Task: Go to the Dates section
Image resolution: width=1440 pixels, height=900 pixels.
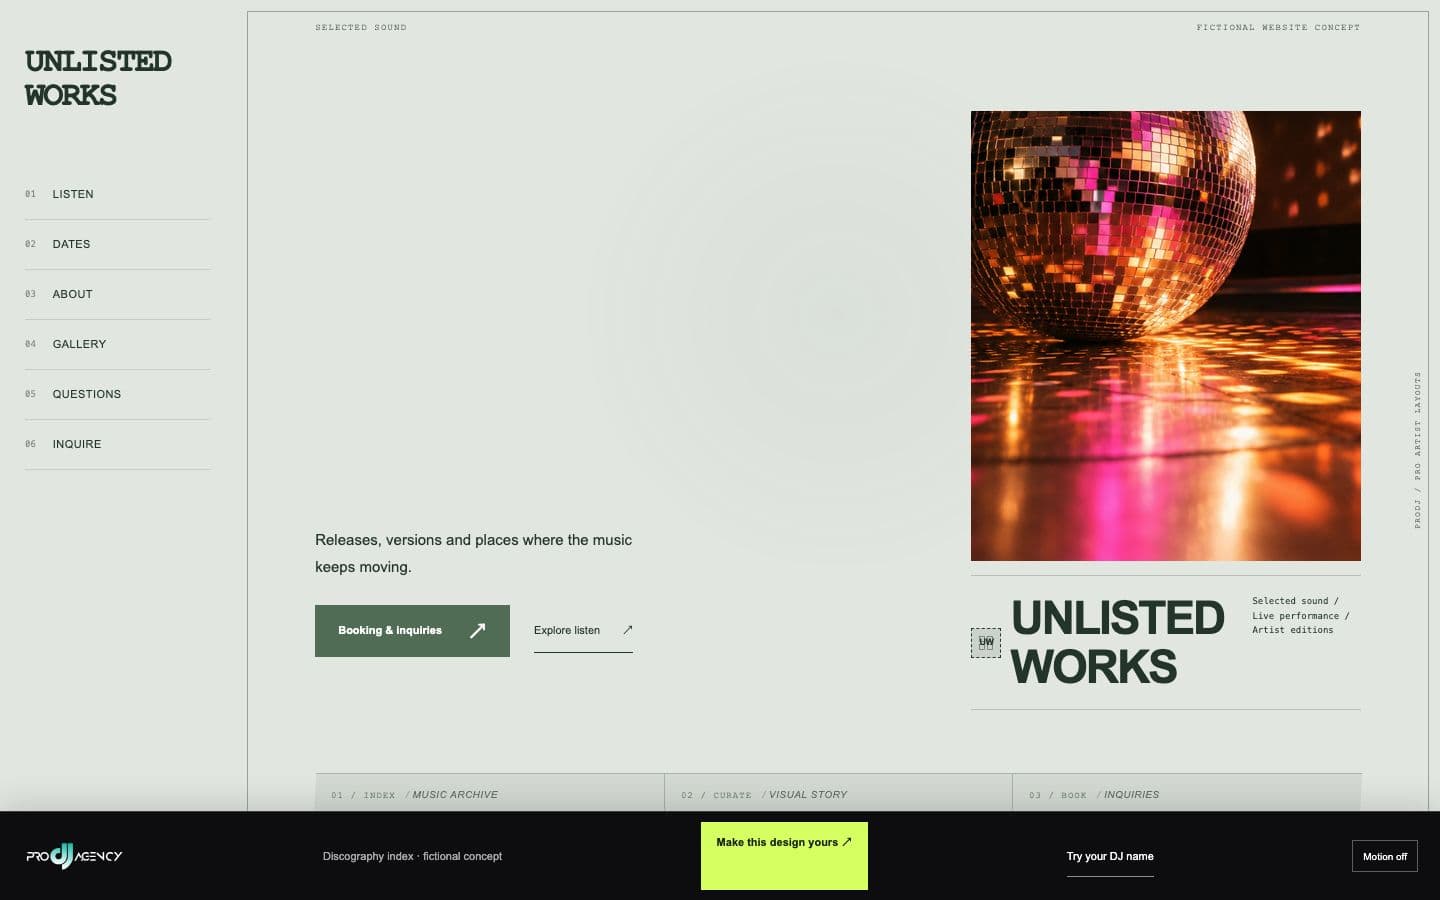Action: coord(117,244)
